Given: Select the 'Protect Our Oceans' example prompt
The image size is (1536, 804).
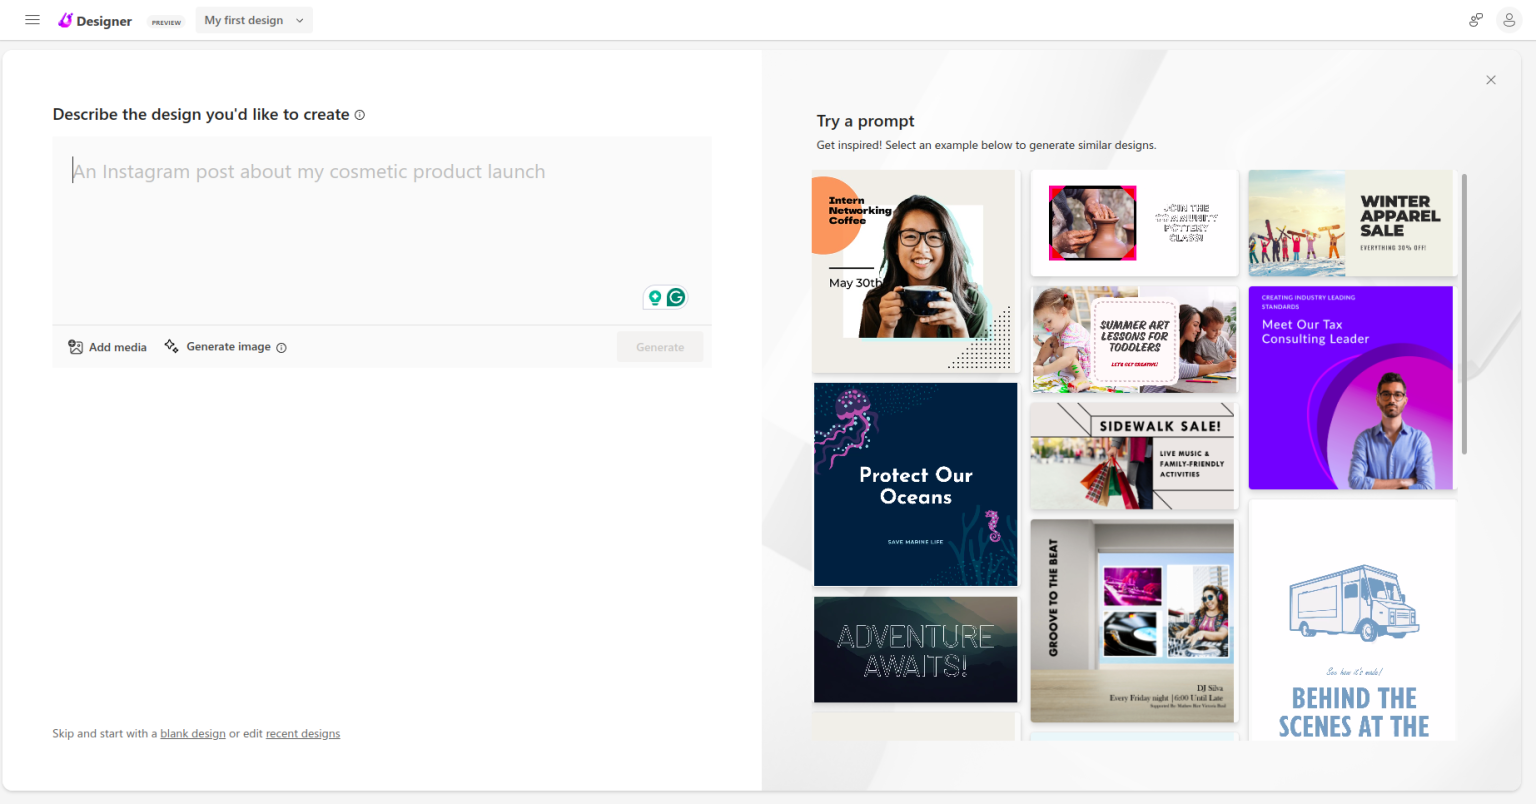Looking at the screenshot, I should tap(915, 484).
